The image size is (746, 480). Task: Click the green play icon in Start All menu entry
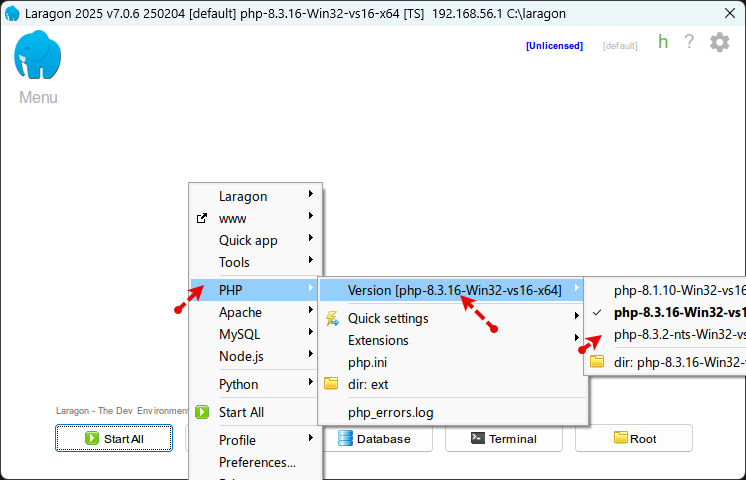point(202,412)
